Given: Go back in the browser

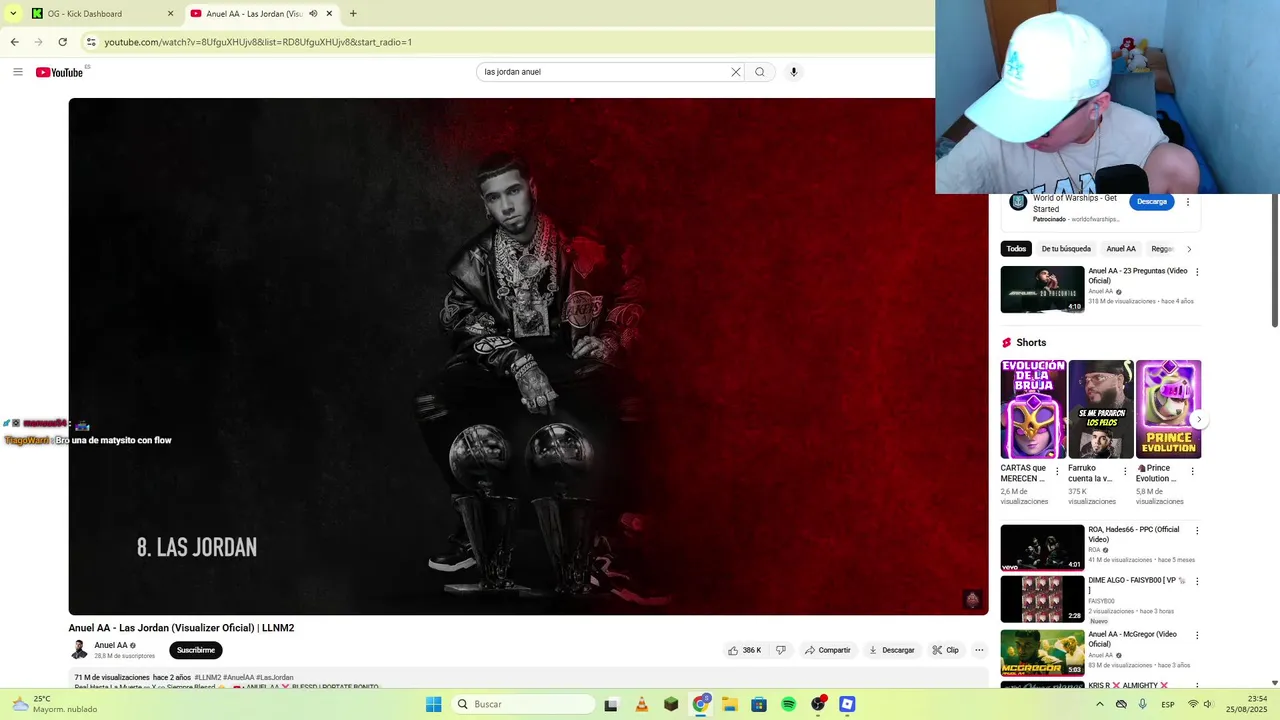Looking at the screenshot, I should point(14,42).
